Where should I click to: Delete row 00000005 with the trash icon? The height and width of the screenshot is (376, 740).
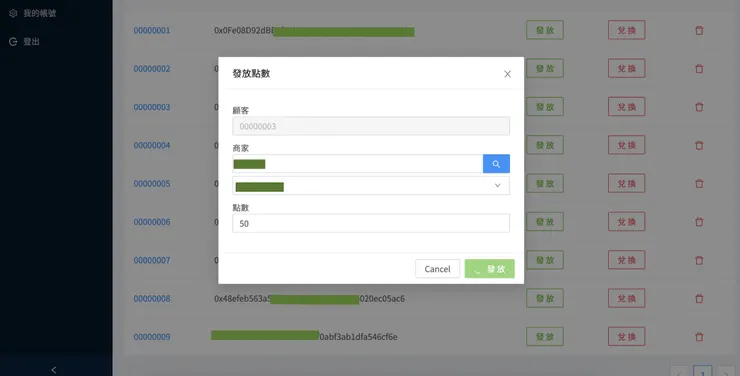point(699,184)
